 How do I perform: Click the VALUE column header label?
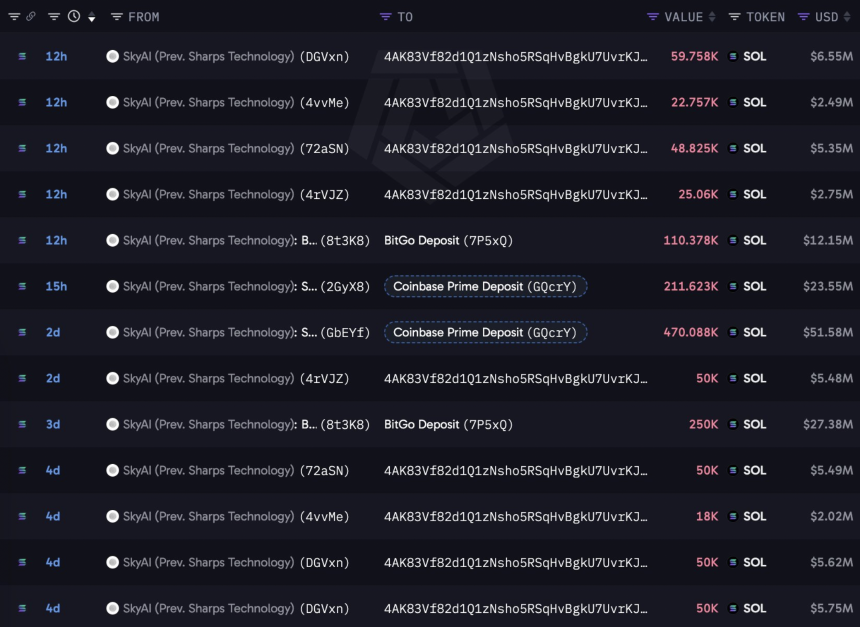coord(683,17)
